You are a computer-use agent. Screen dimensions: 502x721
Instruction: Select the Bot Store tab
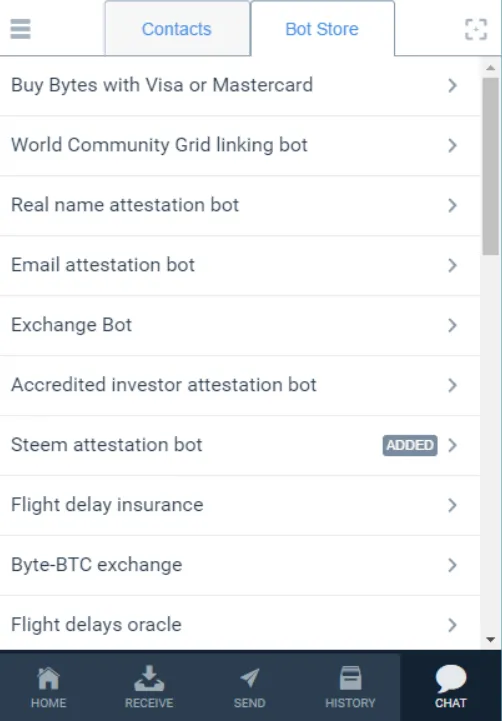[322, 29]
